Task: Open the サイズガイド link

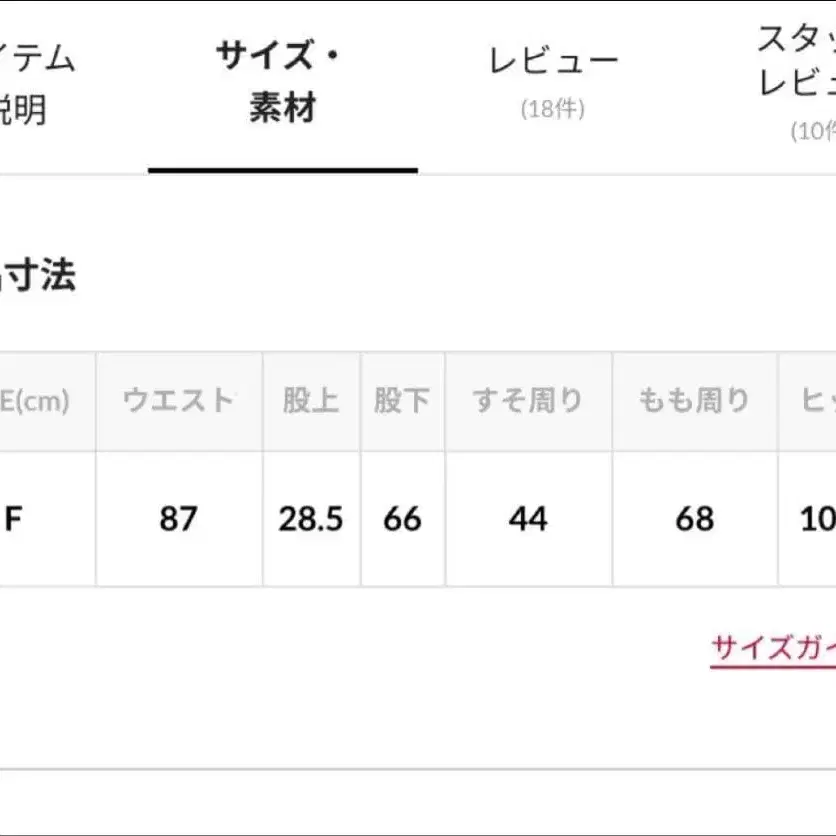Action: (x=772, y=649)
